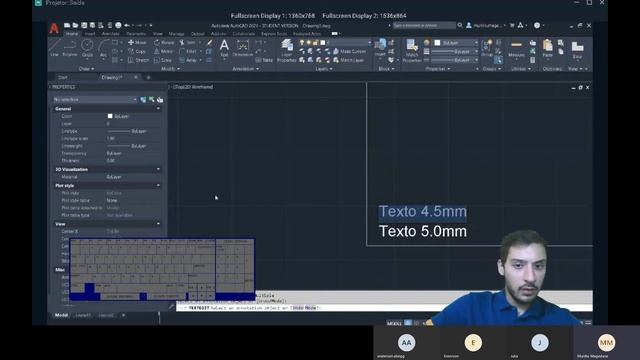This screenshot has width=640, height=360.
Task: Add a new drawing tab
Action: (x=149, y=77)
